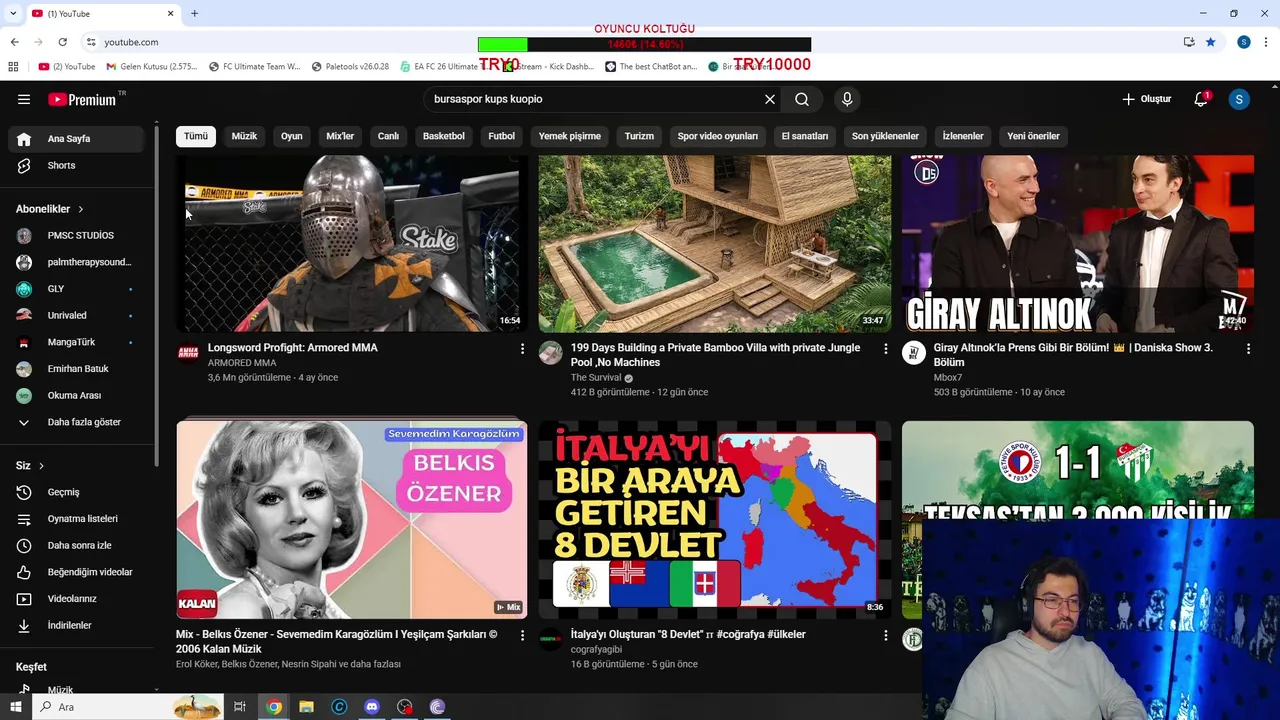
Task: Play the Belkıs Özener mix thumbnail
Action: 352,519
